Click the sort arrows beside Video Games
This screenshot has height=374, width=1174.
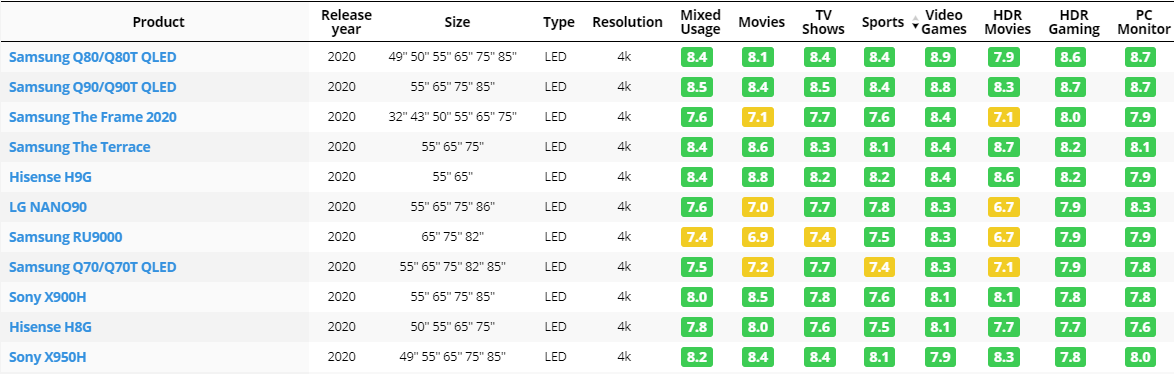(915, 22)
